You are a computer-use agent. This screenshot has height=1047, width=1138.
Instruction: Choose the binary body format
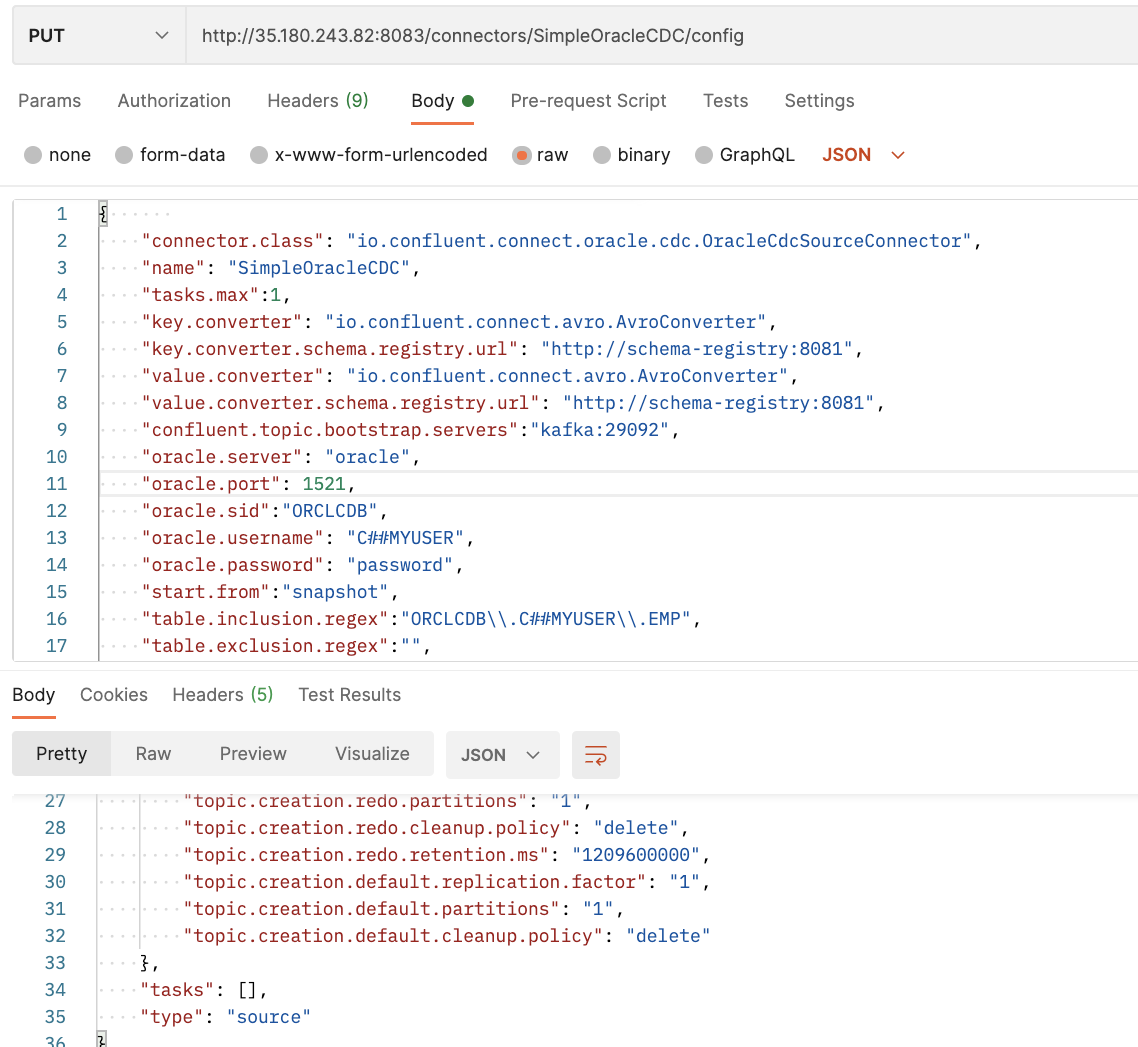(x=632, y=155)
